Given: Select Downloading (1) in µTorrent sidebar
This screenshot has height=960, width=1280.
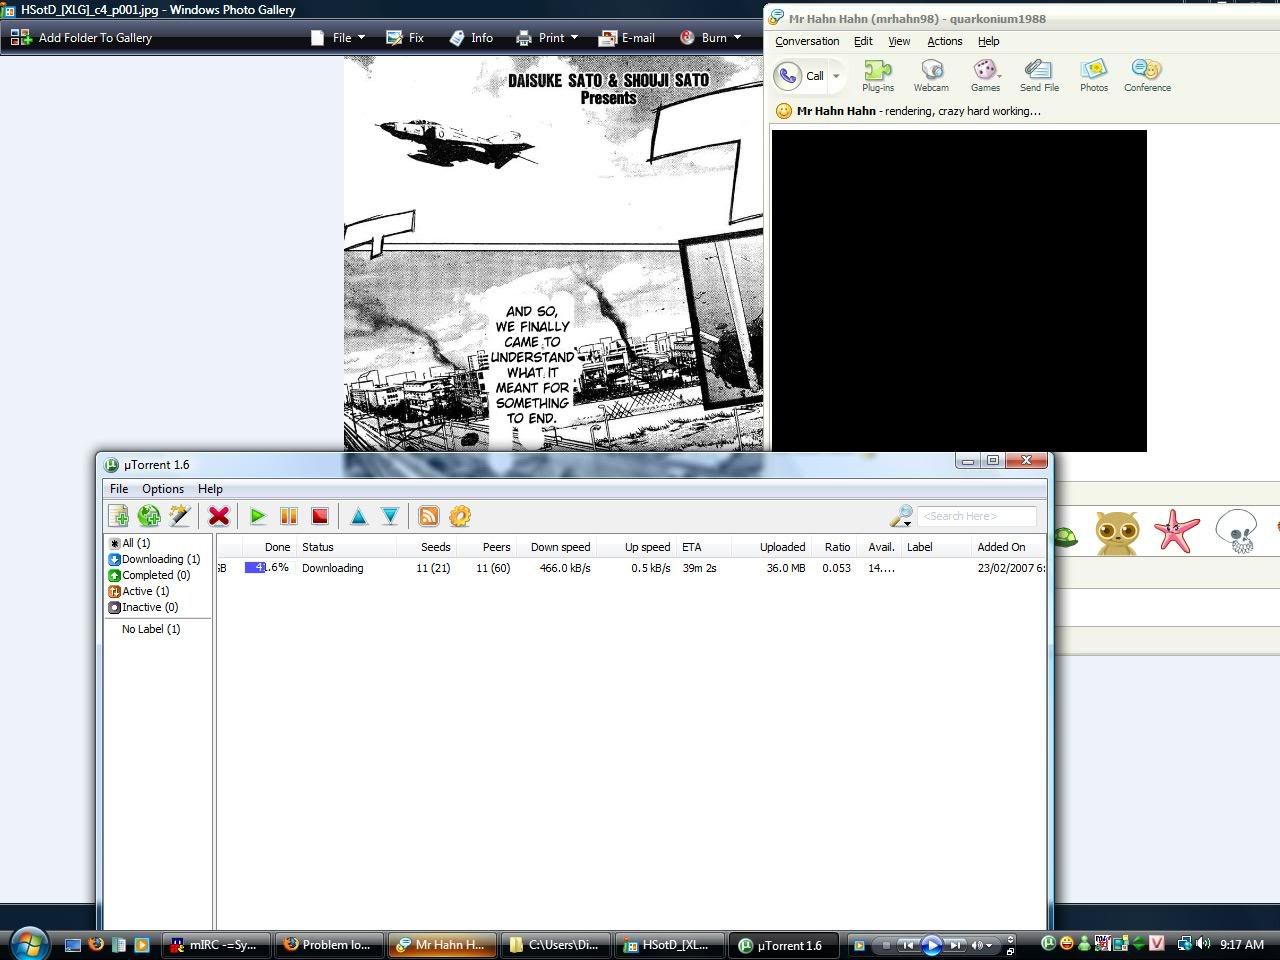Looking at the screenshot, I should (x=154, y=559).
